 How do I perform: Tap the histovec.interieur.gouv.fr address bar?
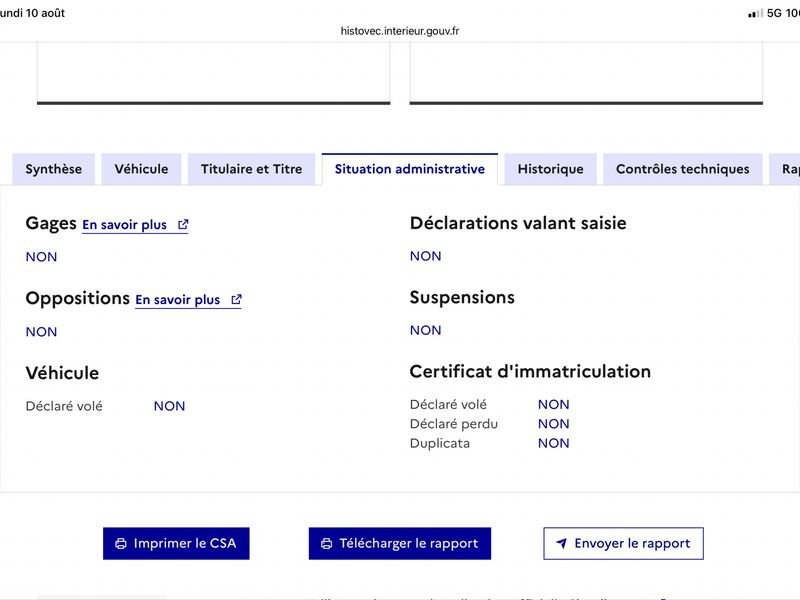pyautogui.click(x=400, y=31)
